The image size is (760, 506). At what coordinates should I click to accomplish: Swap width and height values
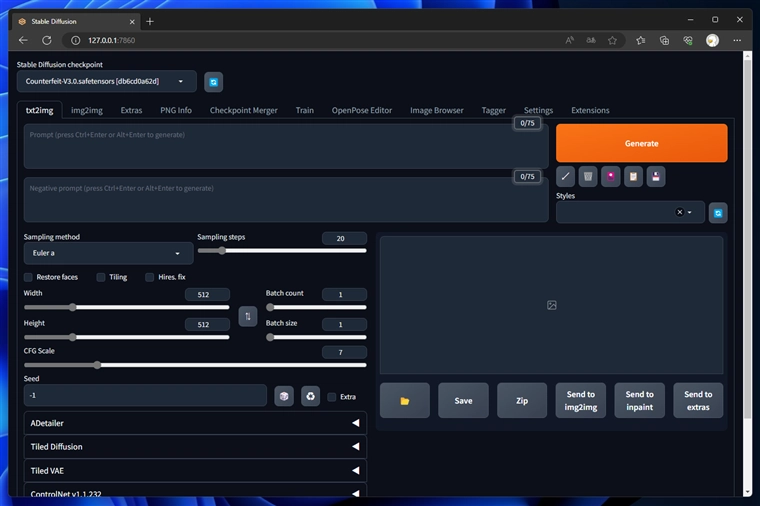point(248,316)
